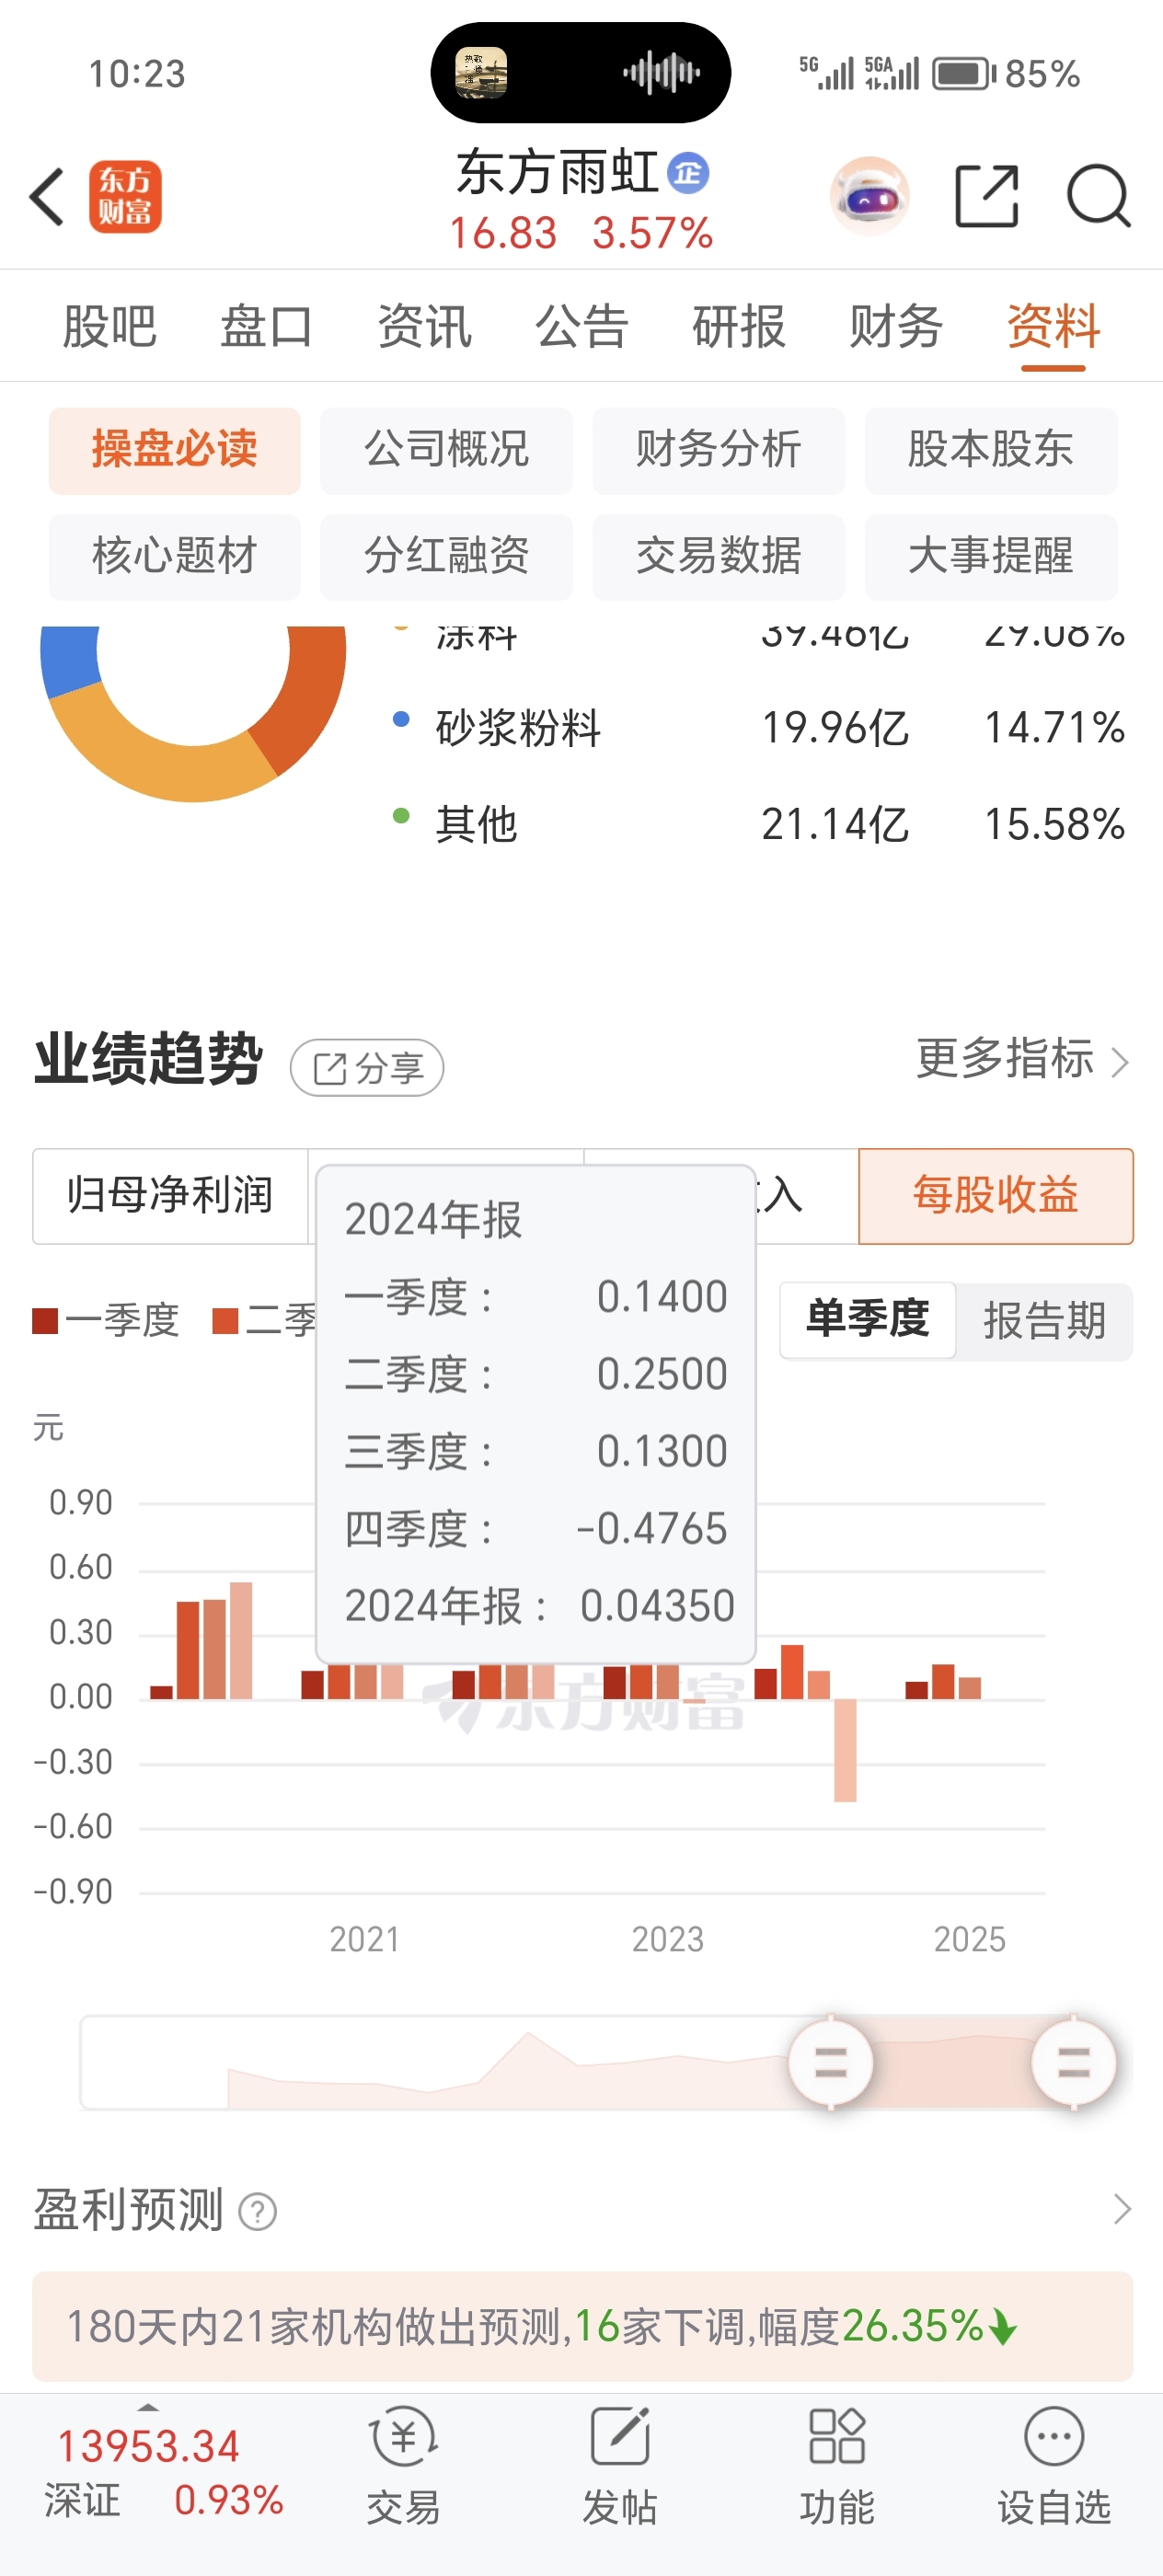
Task: Tap the 2025 quarterly bars group
Action: (943, 1682)
